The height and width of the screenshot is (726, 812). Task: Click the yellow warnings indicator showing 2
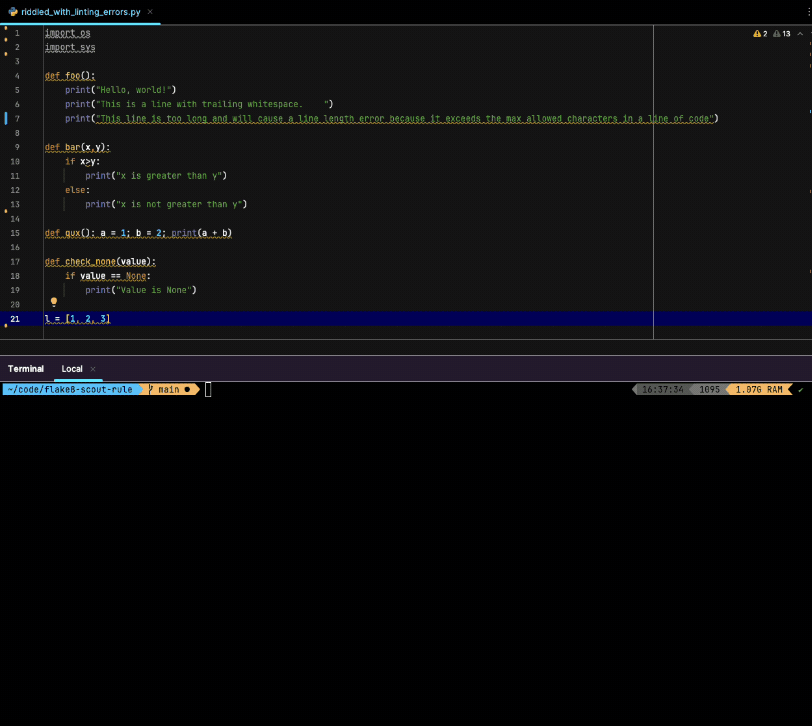[760, 34]
